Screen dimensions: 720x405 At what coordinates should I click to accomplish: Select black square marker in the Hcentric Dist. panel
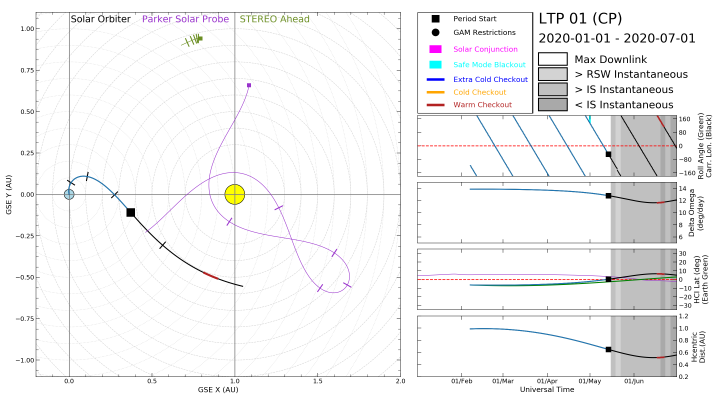pyautogui.click(x=608, y=349)
